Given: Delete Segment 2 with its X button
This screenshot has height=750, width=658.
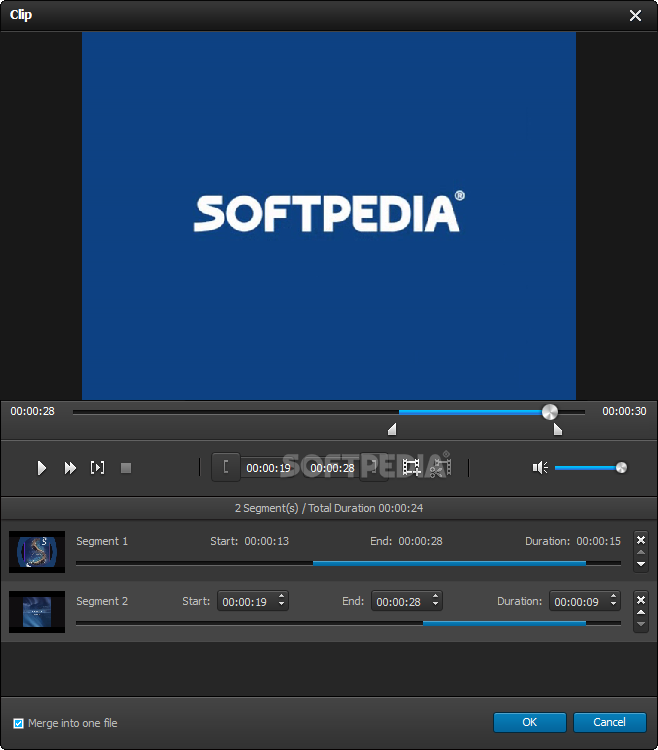Looking at the screenshot, I should coord(641,600).
